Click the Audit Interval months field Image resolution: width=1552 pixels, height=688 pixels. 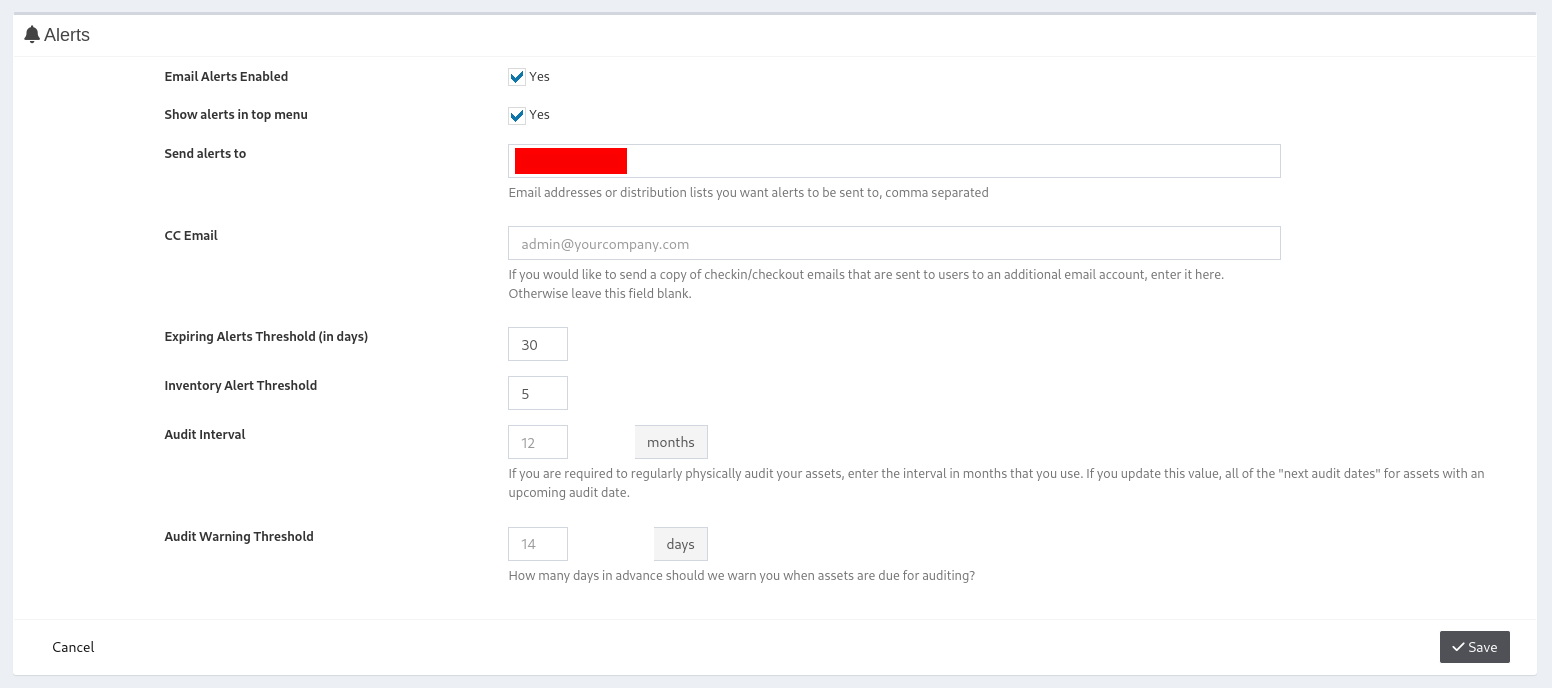pyautogui.click(x=538, y=442)
